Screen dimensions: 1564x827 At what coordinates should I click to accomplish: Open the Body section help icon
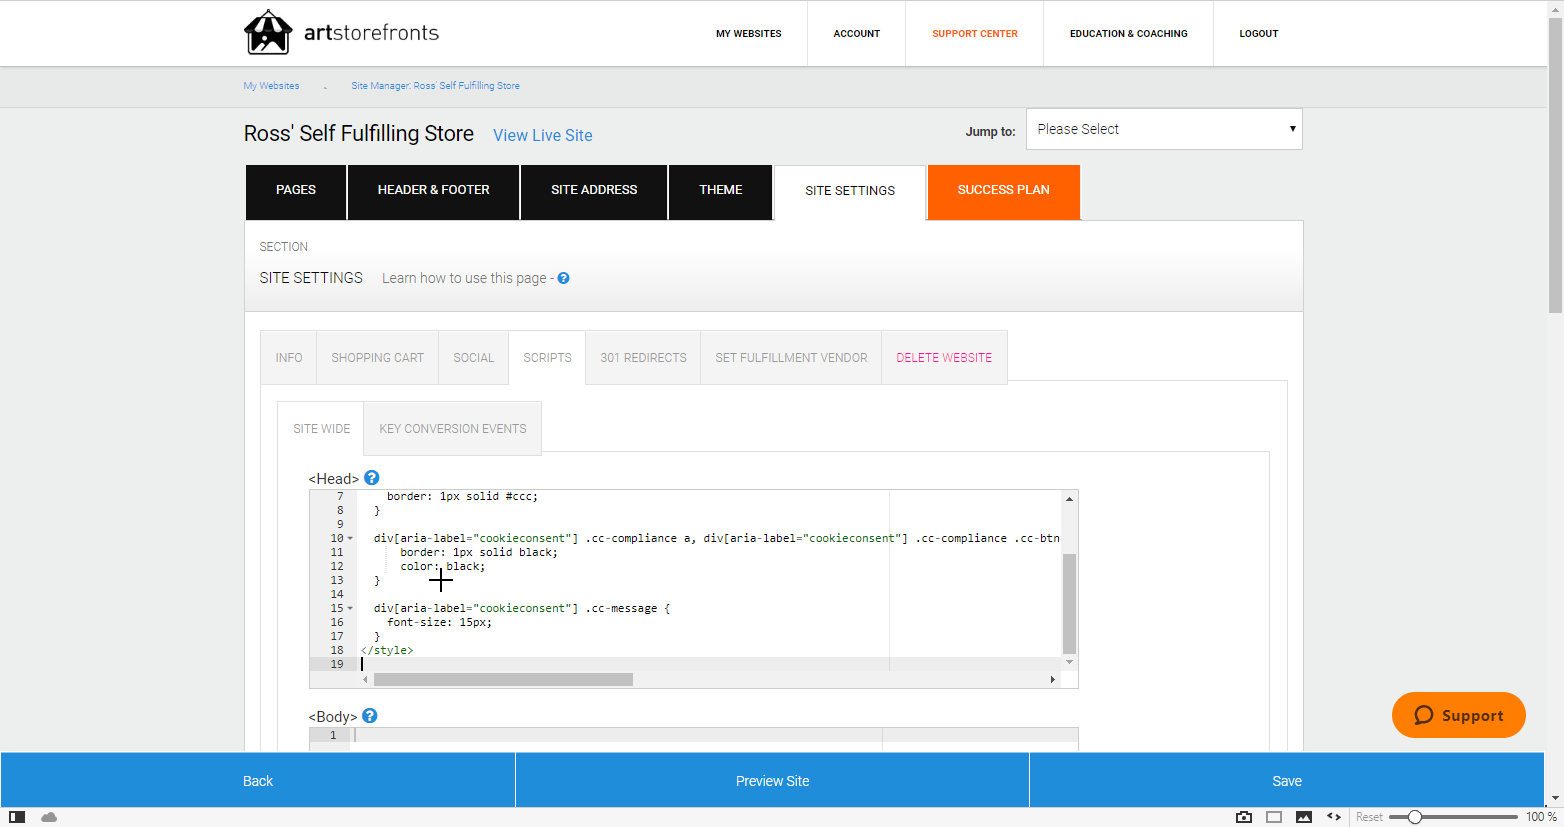pos(370,716)
